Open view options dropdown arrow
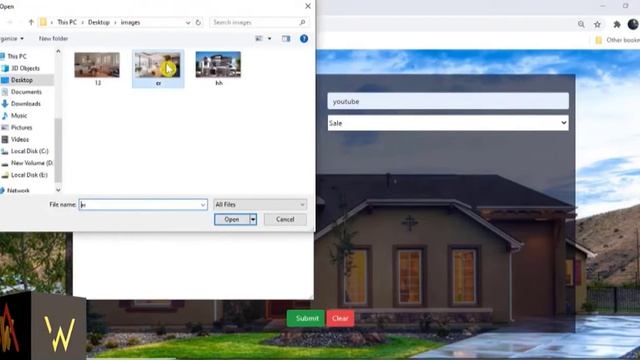This screenshot has width=640, height=360. 269,39
